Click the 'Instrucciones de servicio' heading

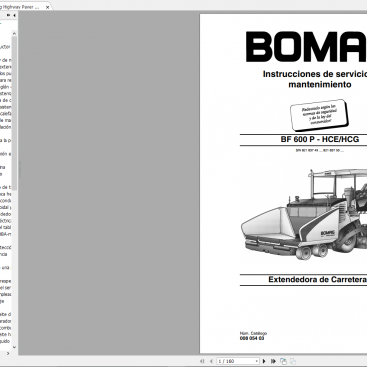pos(315,74)
